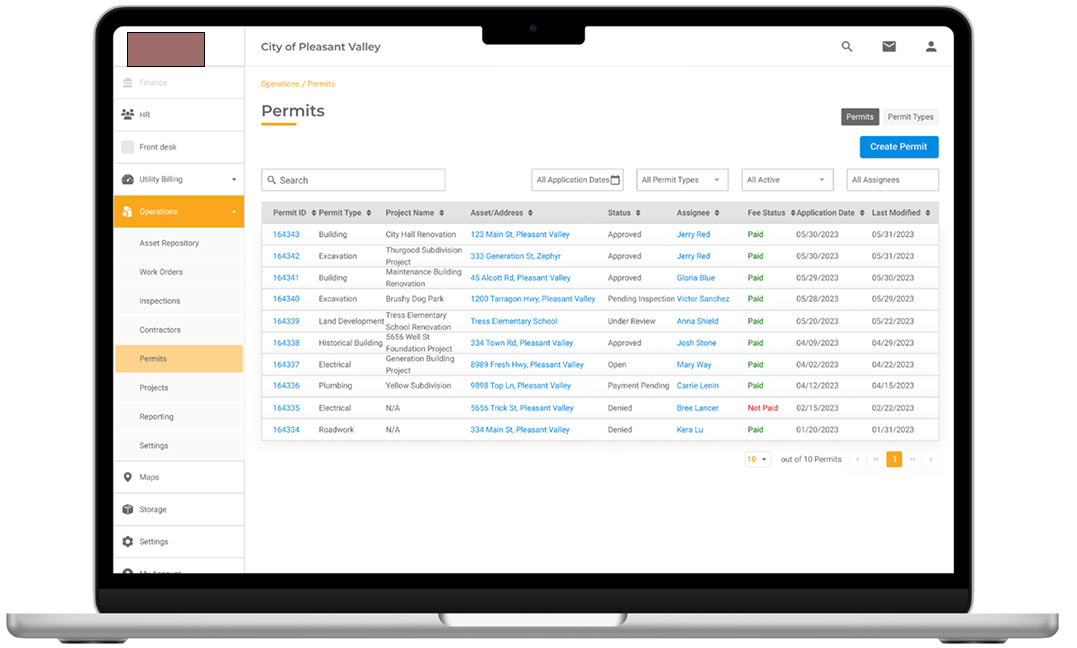Open the All Assignees dropdown
The width and height of the screenshot is (1077, 648).
pos(892,179)
